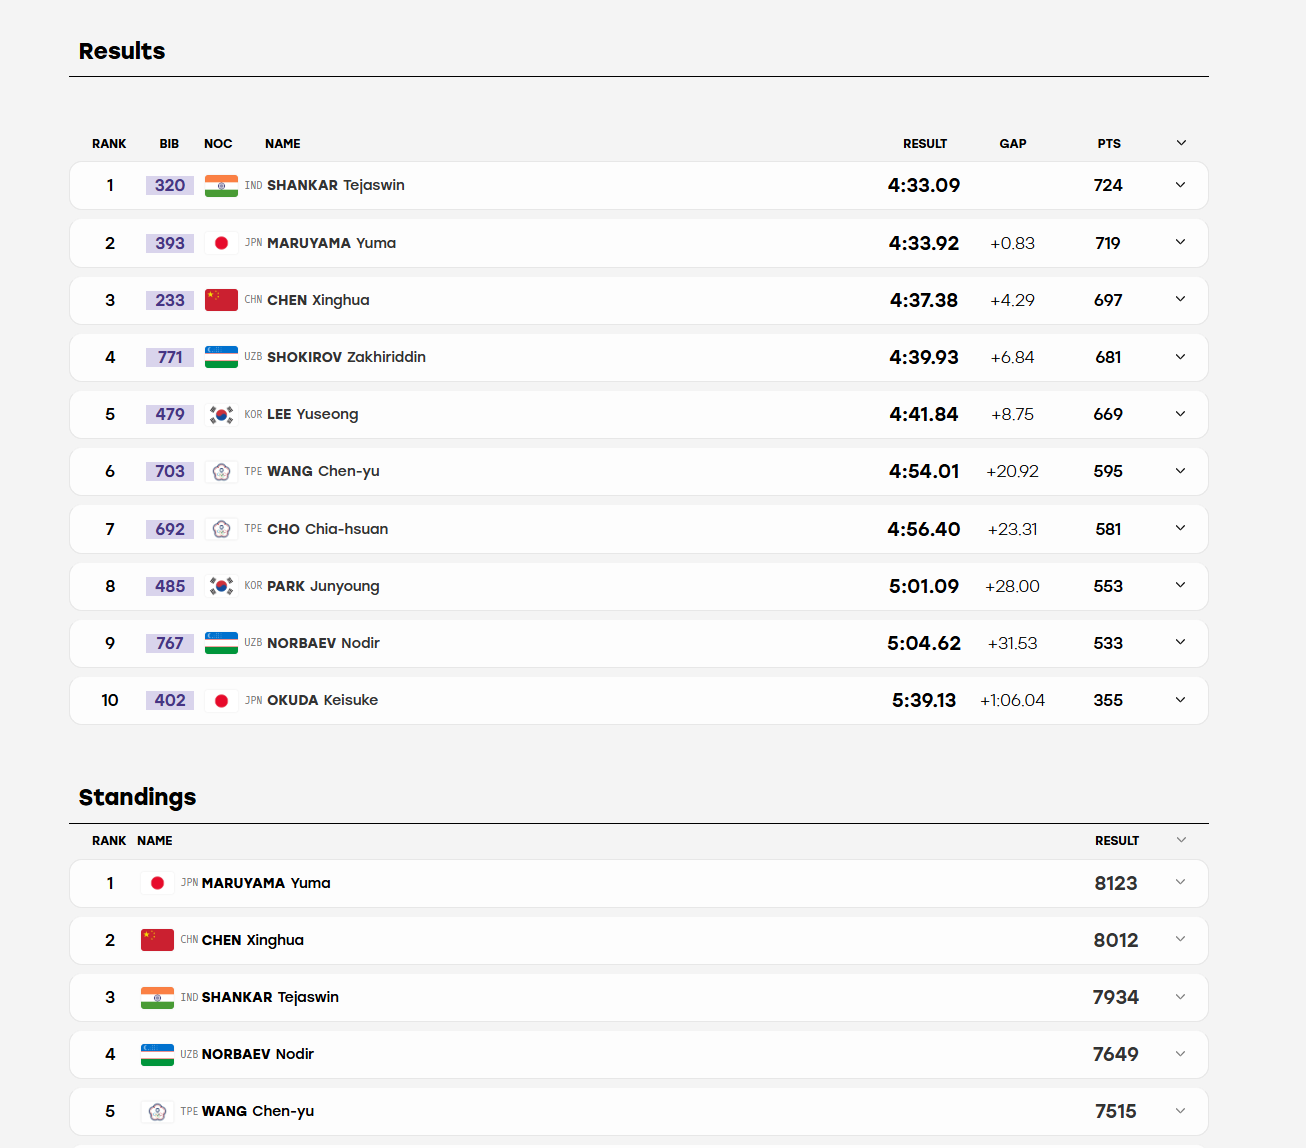1306x1148 pixels.
Task: Click the PTS column header
Action: pos(1109,144)
